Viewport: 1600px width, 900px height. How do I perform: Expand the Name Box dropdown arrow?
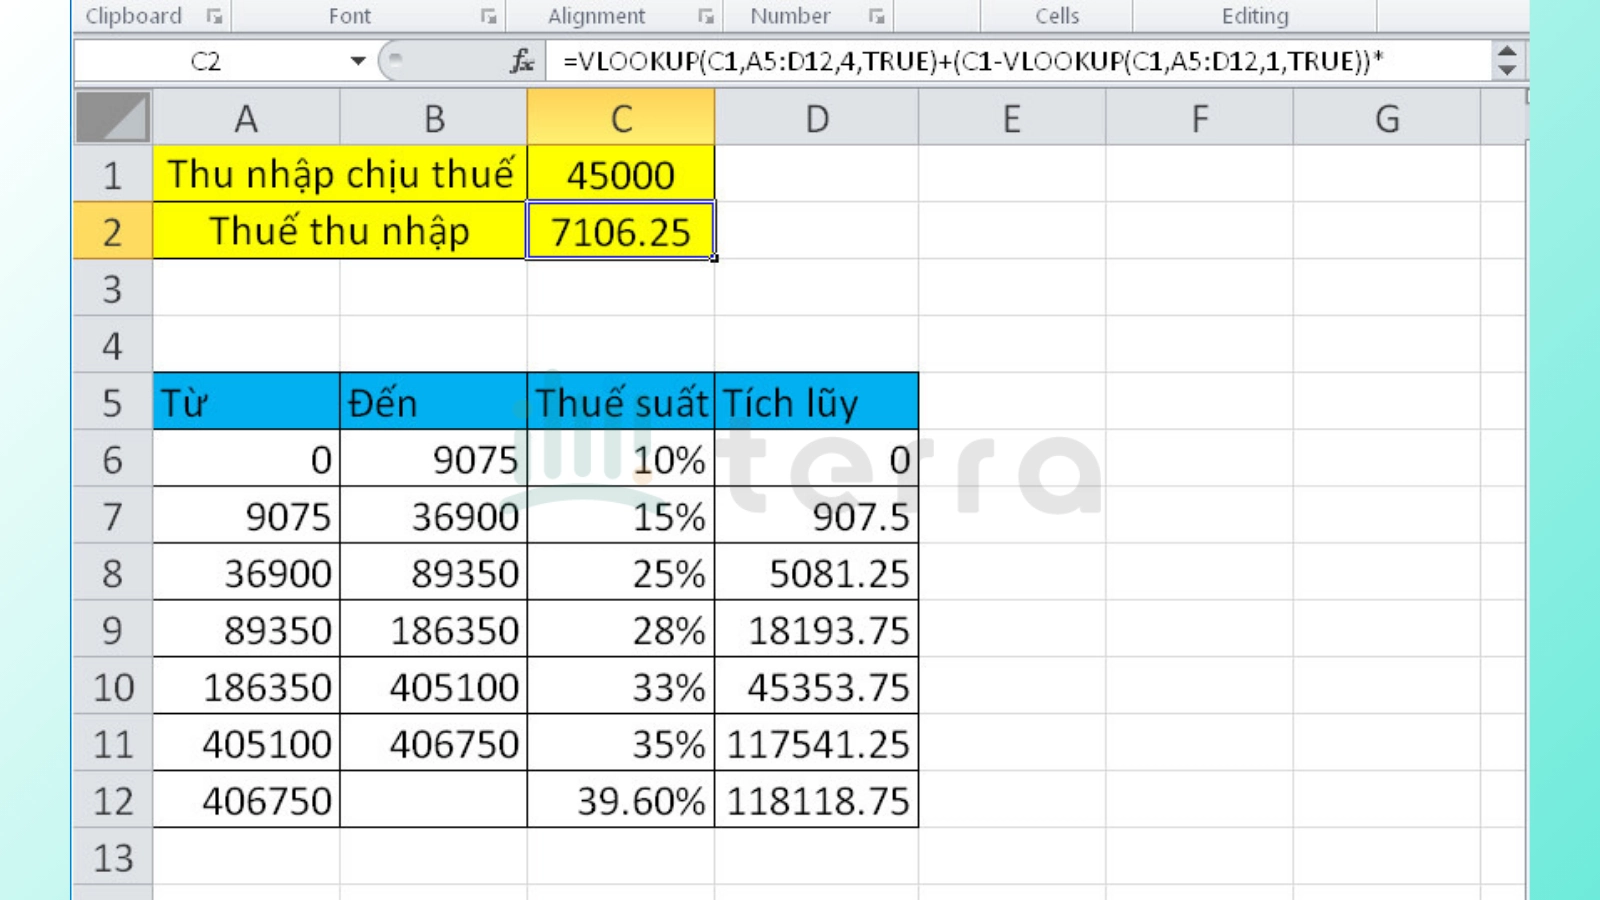coord(358,62)
